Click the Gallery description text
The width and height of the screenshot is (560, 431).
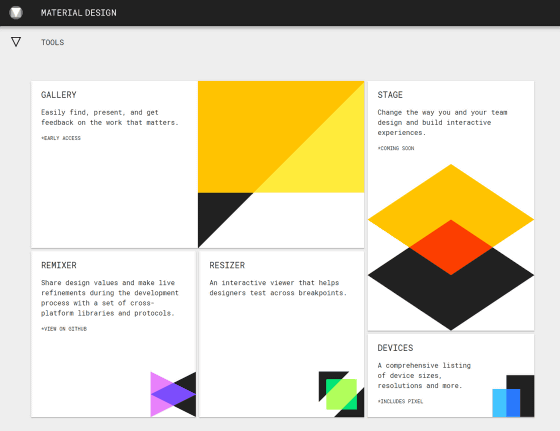tap(110, 117)
